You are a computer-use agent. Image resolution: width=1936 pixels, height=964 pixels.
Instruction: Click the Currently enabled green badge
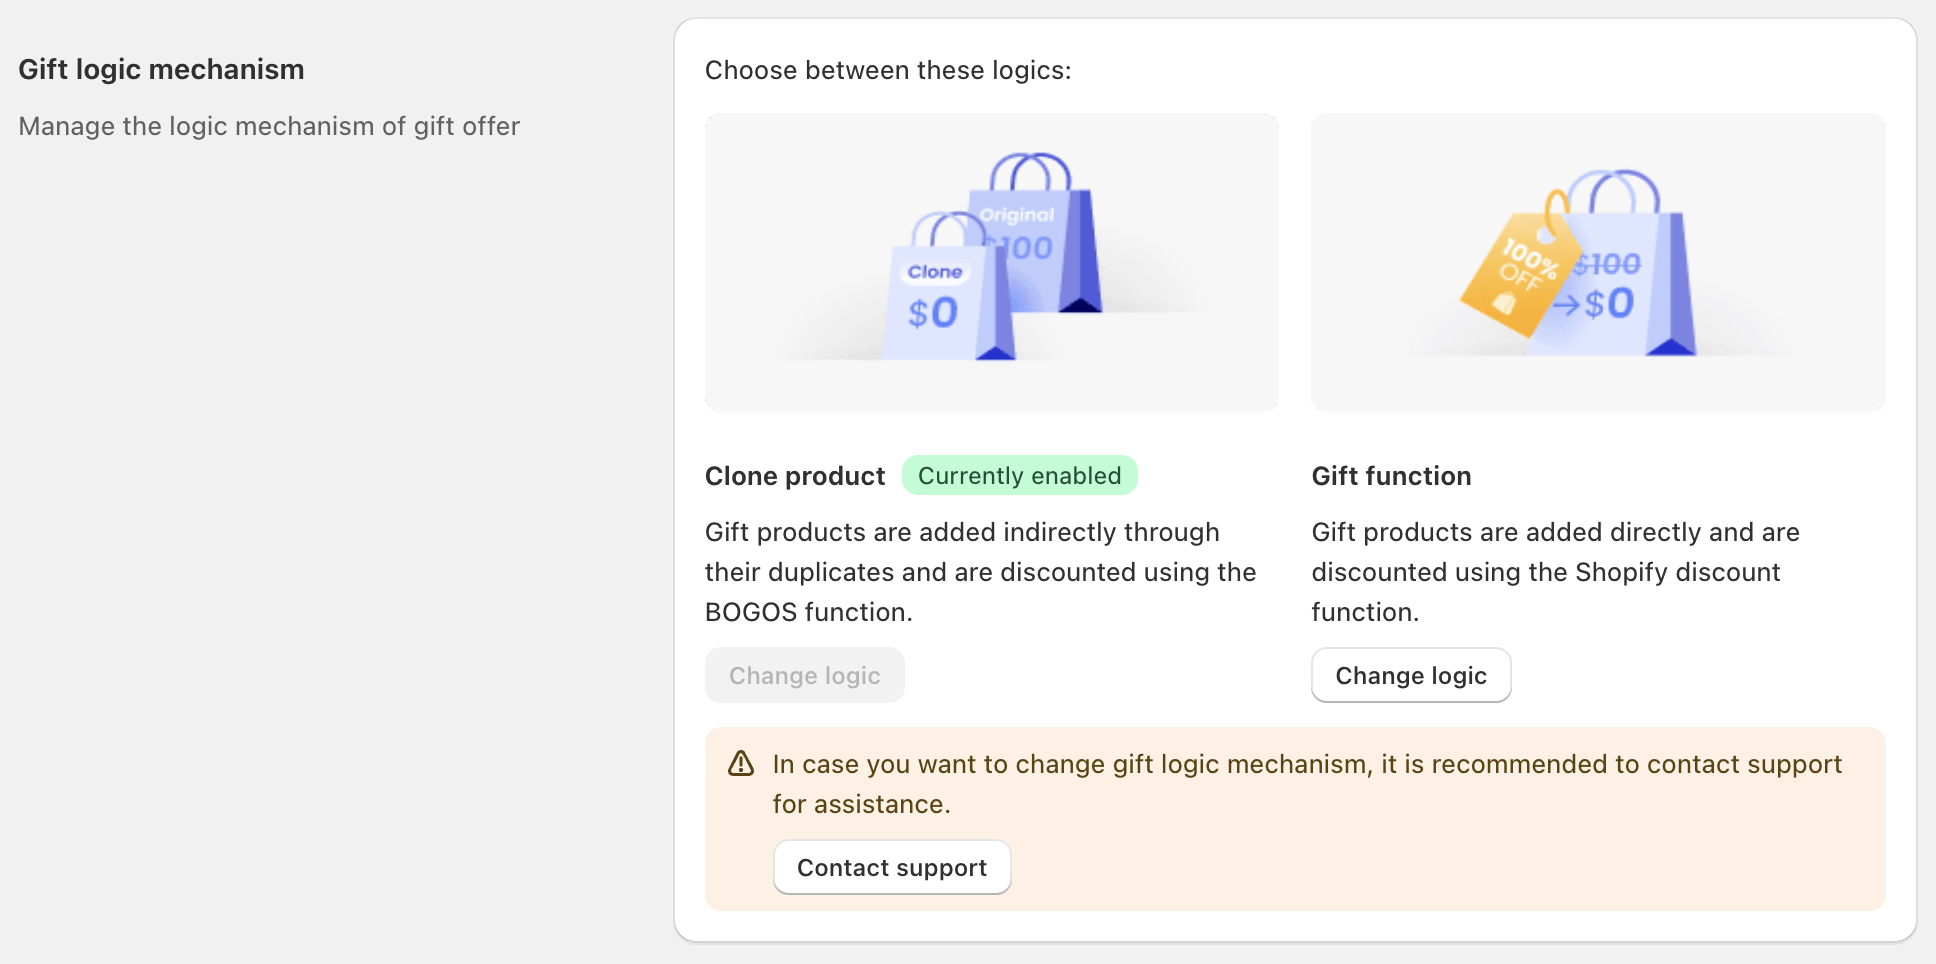(1020, 475)
